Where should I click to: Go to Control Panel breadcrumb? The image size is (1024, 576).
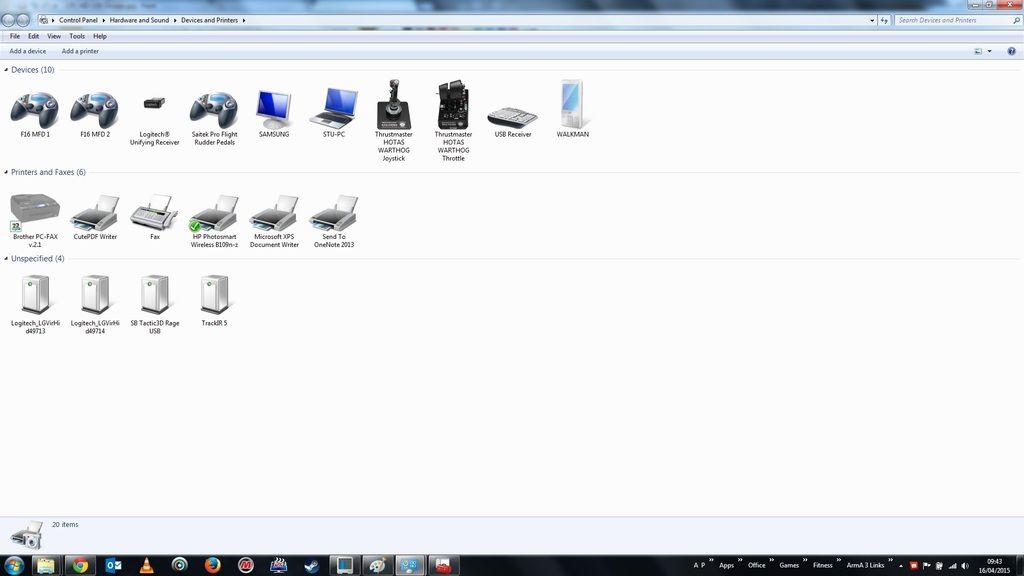click(78, 20)
